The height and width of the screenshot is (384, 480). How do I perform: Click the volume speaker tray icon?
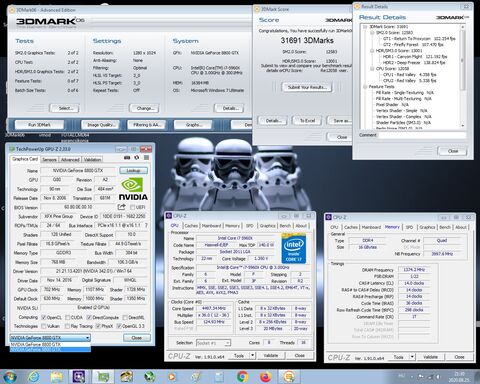[439, 377]
